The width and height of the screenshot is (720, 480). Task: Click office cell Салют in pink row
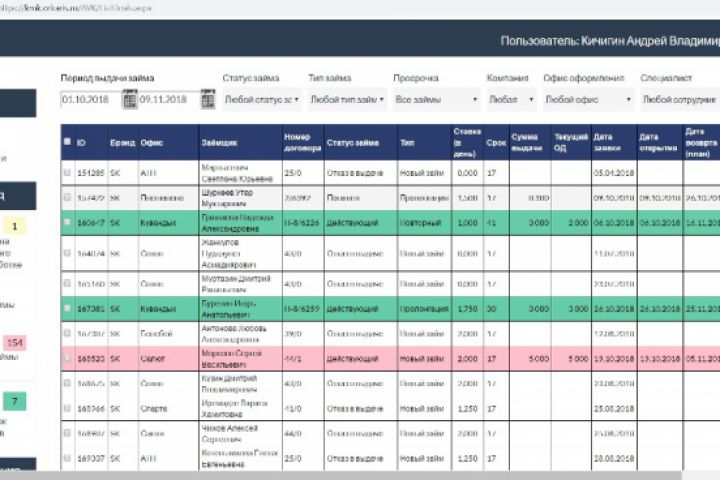(x=152, y=359)
